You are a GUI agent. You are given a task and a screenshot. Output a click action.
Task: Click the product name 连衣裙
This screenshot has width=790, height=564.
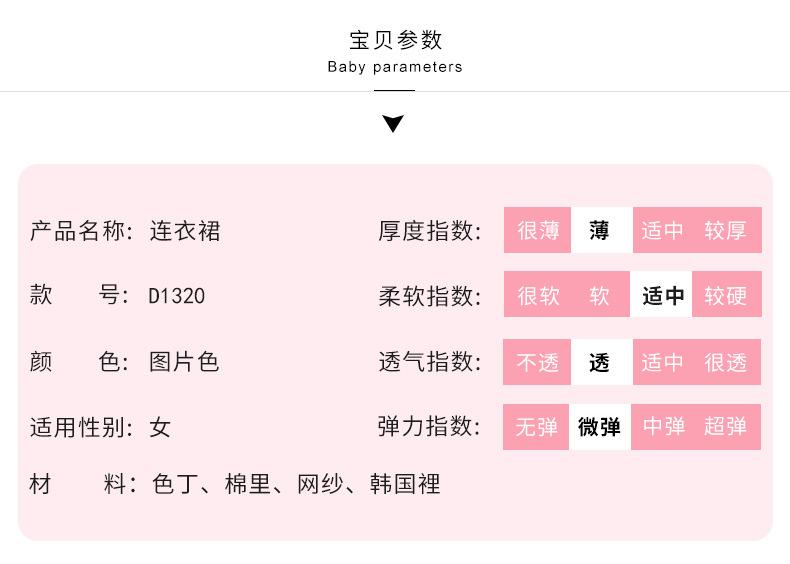click(185, 231)
